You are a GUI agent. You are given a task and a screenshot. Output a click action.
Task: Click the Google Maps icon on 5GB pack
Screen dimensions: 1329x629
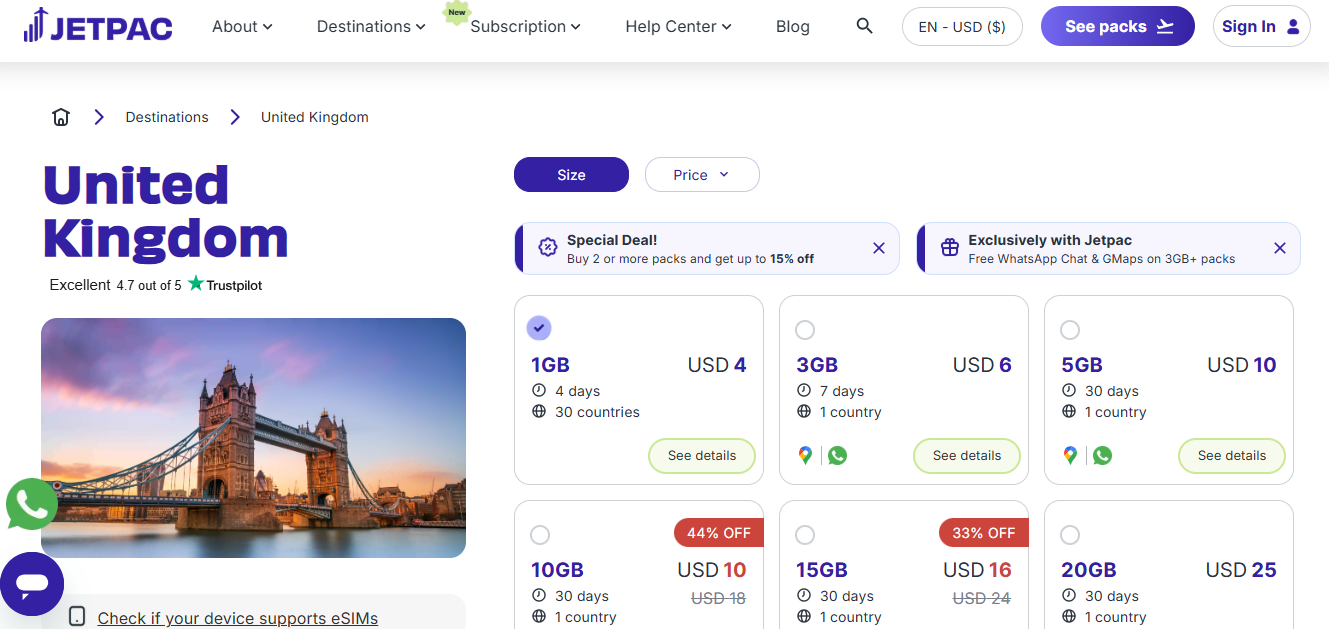[x=1070, y=455]
